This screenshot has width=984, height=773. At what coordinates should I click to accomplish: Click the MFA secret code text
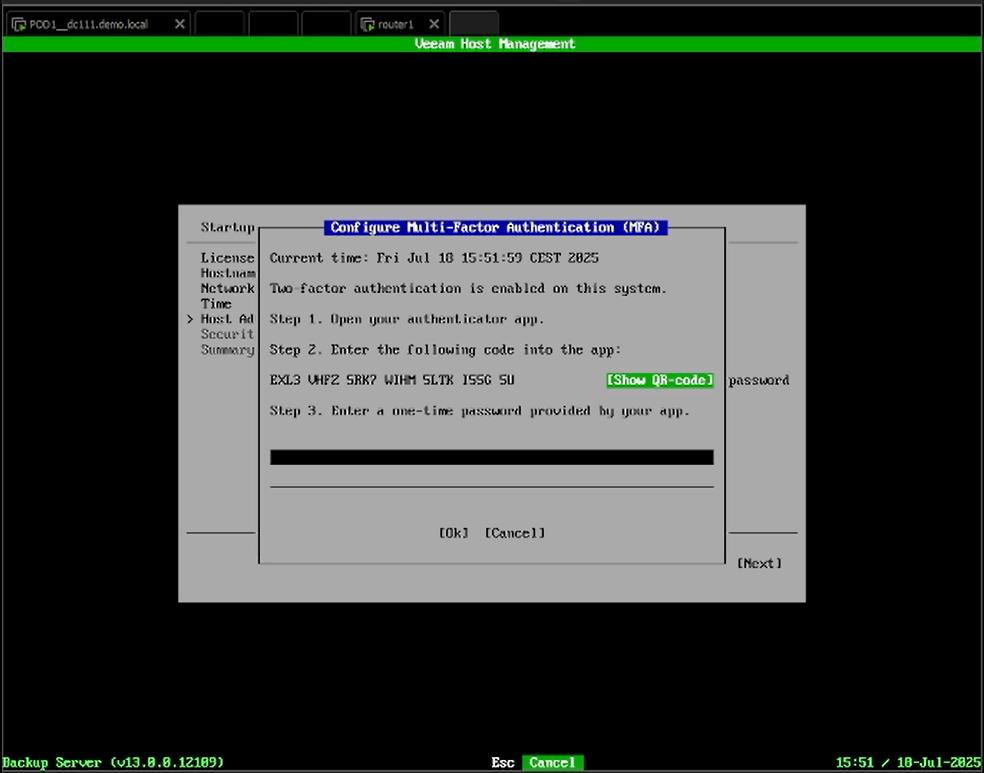(392, 380)
